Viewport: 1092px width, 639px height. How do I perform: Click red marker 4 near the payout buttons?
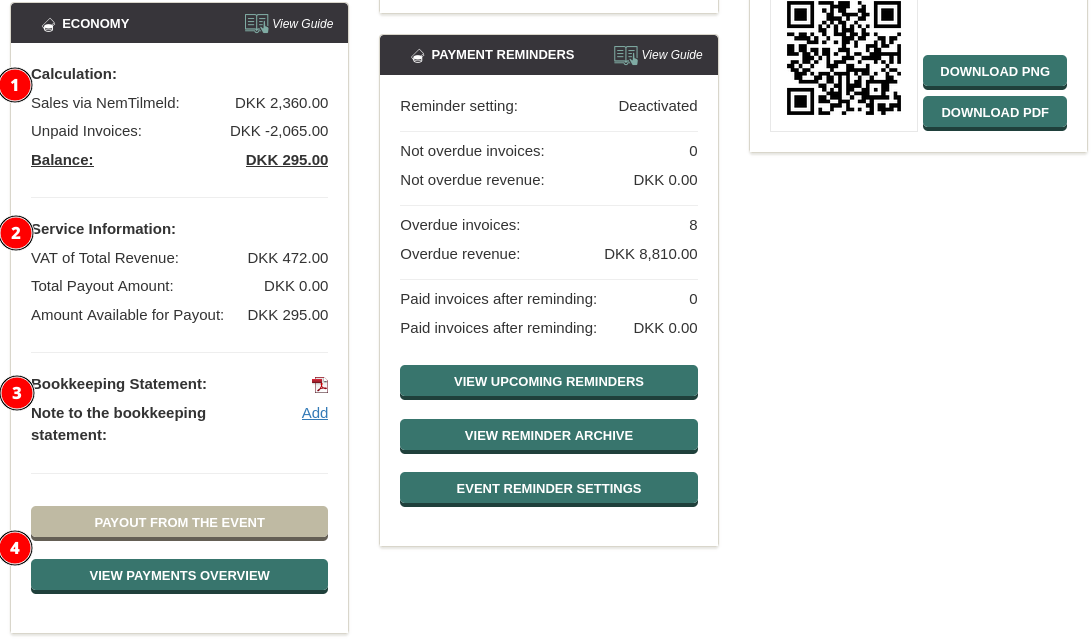point(15,548)
